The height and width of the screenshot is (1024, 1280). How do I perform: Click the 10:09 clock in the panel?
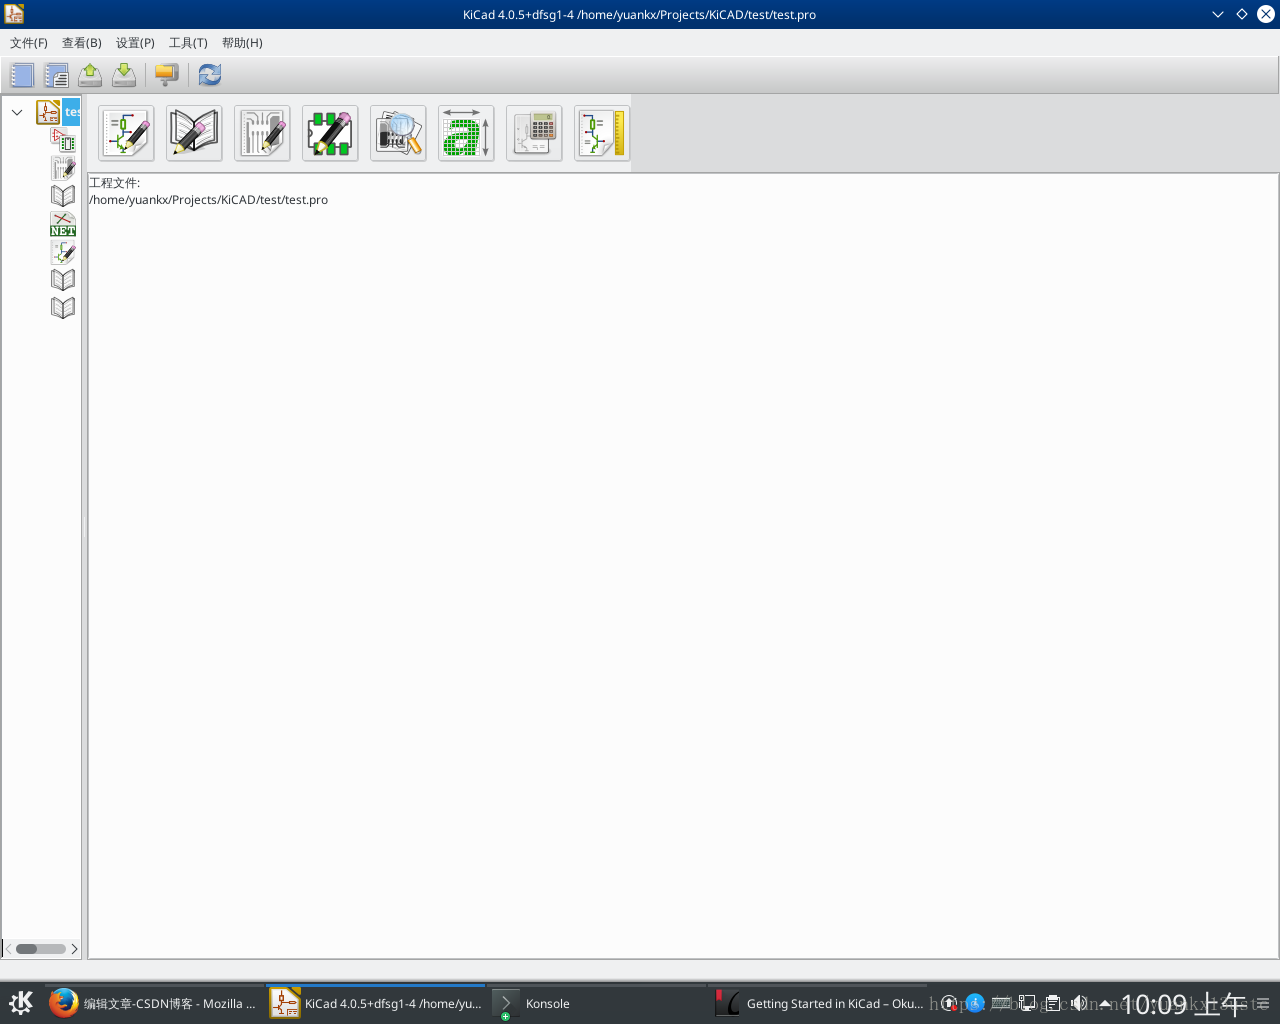coord(1185,1004)
